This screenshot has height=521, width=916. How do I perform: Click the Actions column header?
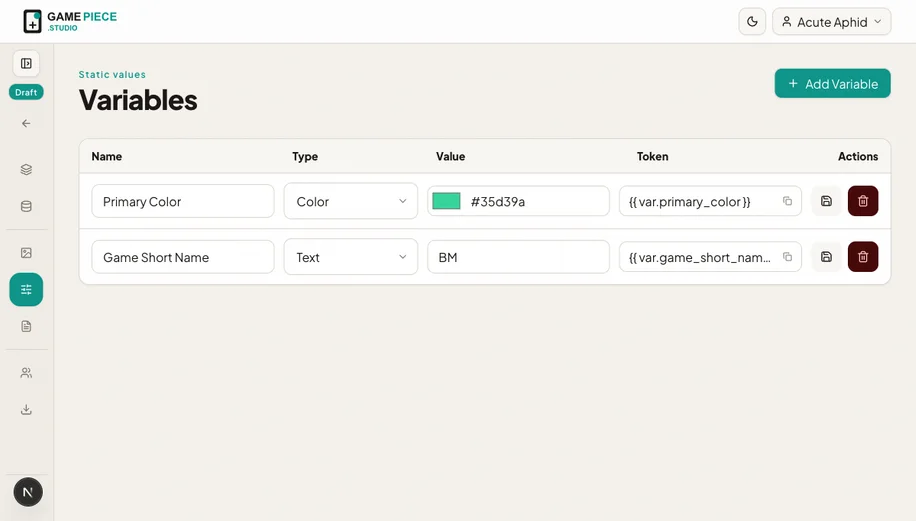[858, 157]
